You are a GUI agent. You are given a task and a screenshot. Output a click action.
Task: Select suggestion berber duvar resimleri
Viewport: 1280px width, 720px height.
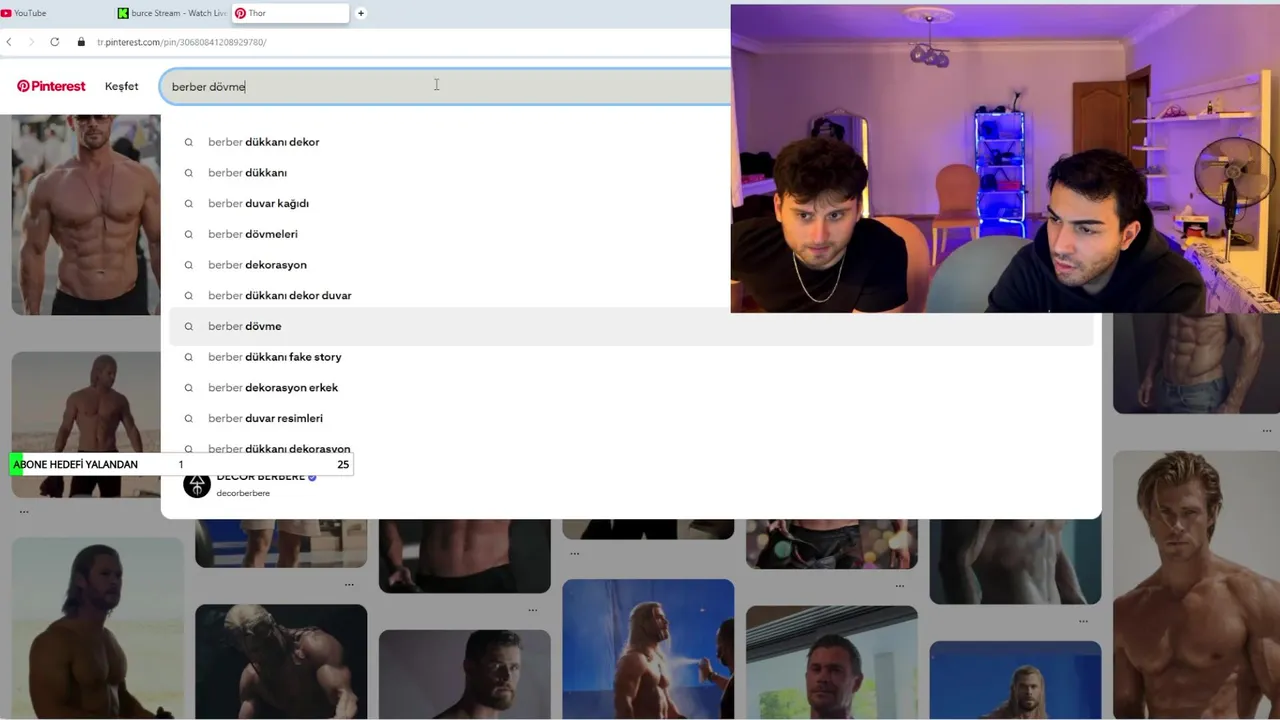(631, 418)
